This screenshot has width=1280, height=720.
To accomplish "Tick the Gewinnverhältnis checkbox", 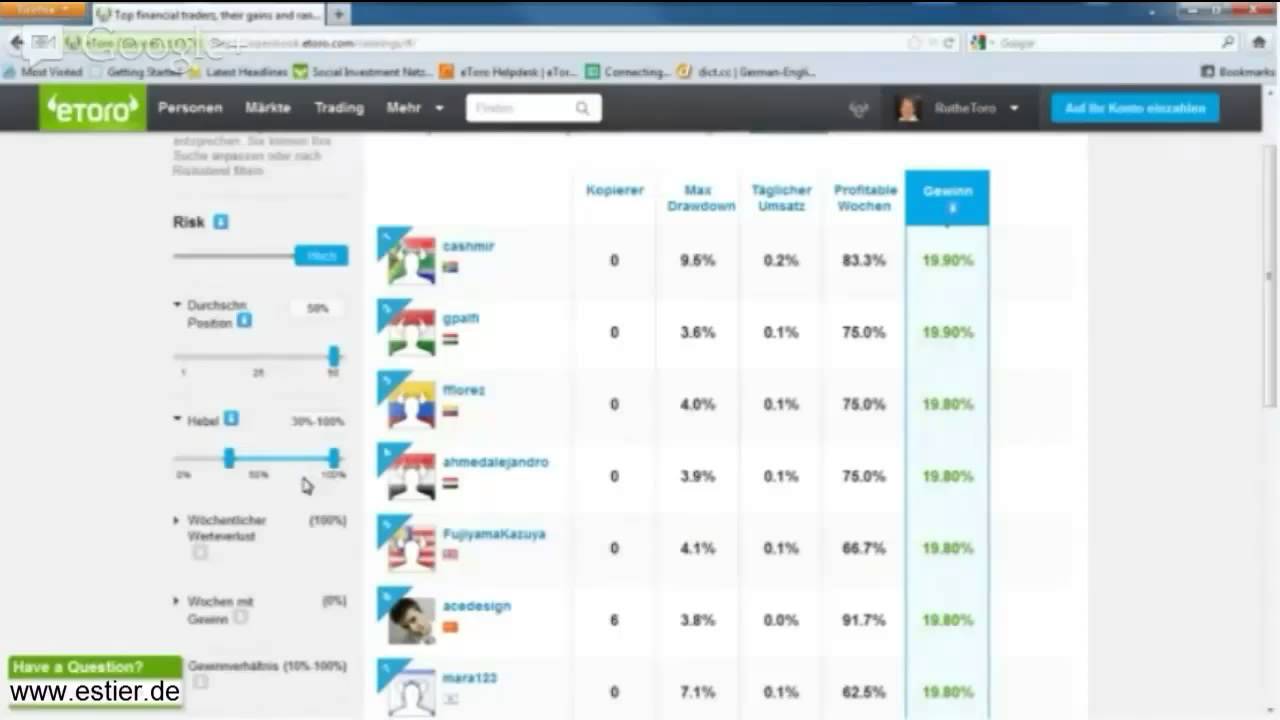I will click(x=200, y=682).
